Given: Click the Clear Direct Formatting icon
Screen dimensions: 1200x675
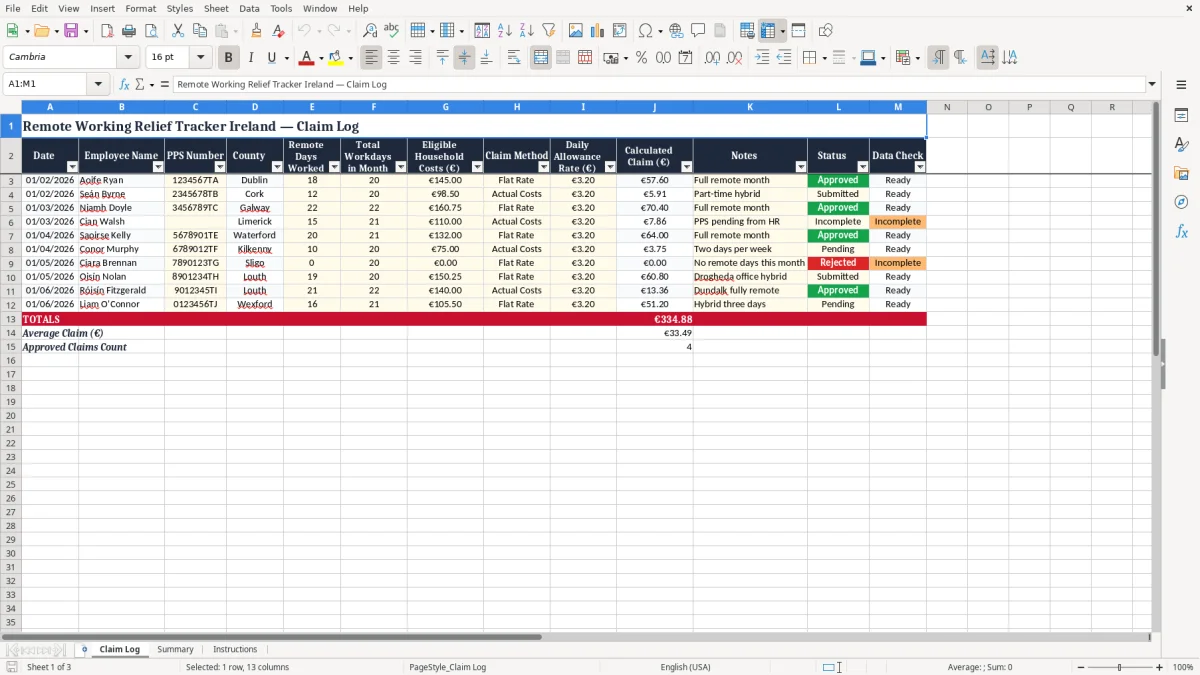Looking at the screenshot, I should (x=278, y=31).
